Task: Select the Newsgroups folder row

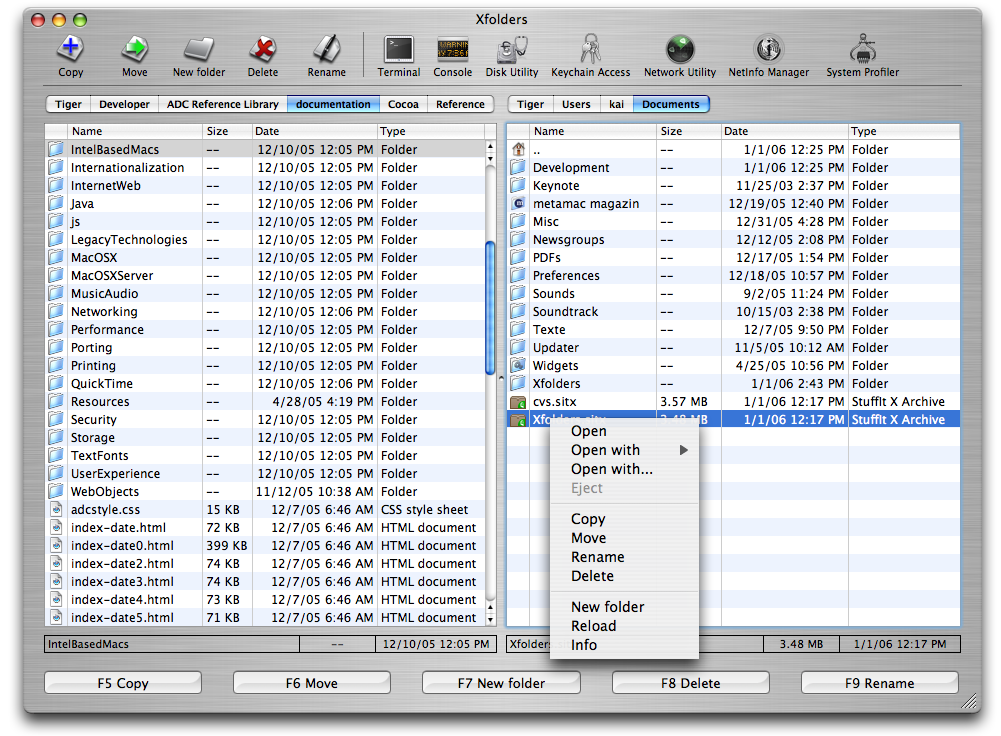Action: [x=734, y=239]
